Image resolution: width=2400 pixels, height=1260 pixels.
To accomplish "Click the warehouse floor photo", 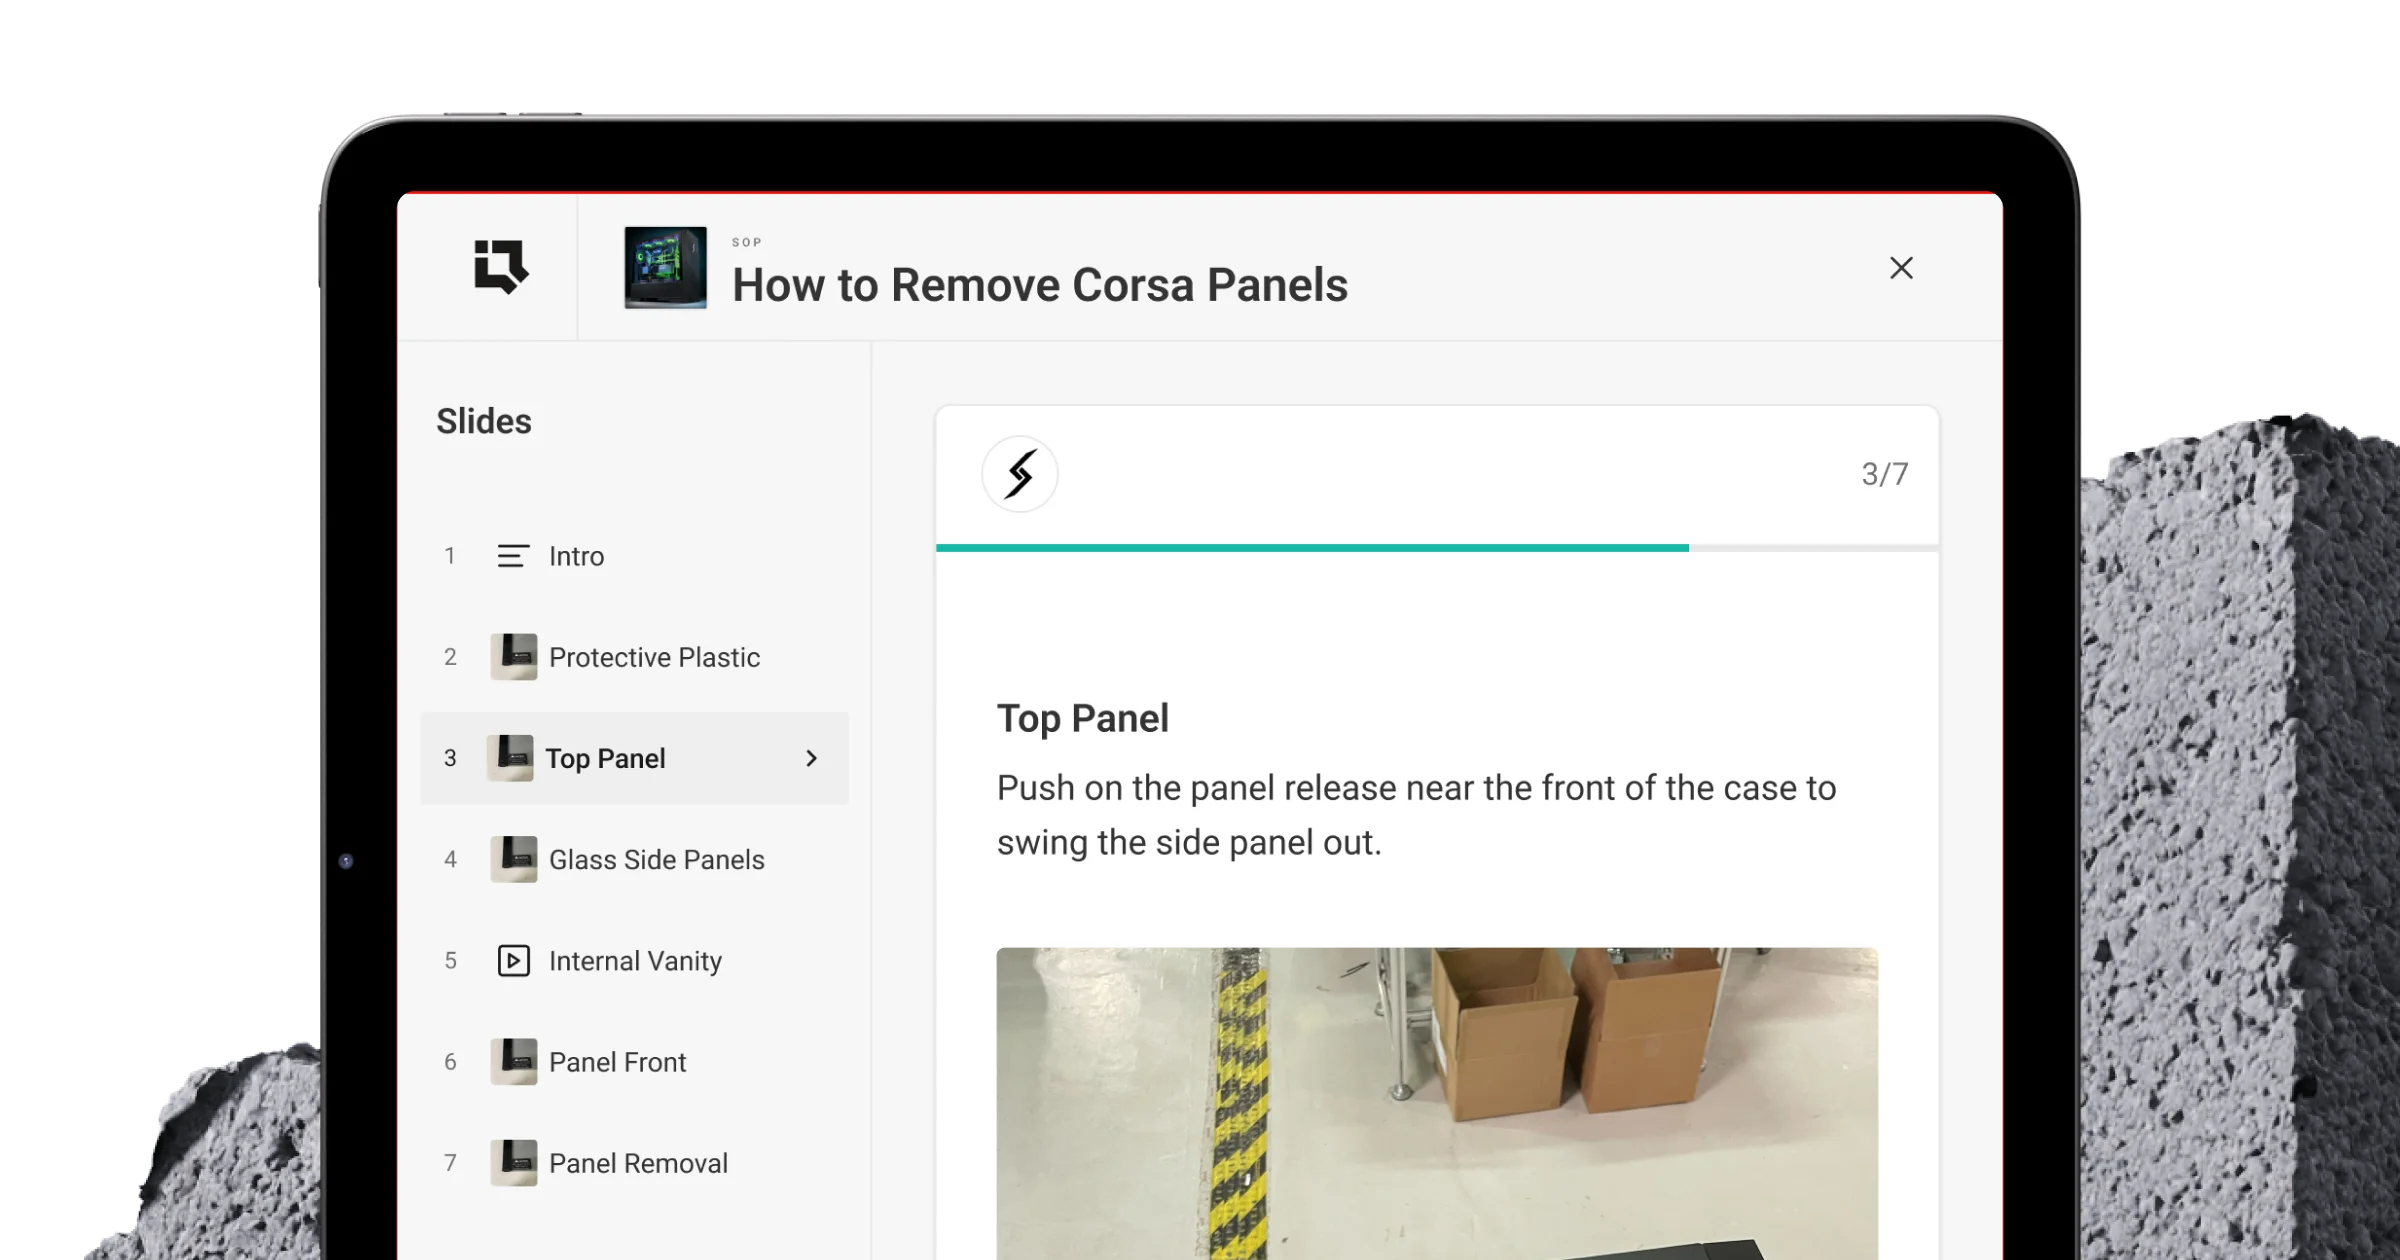I will (1437, 1104).
